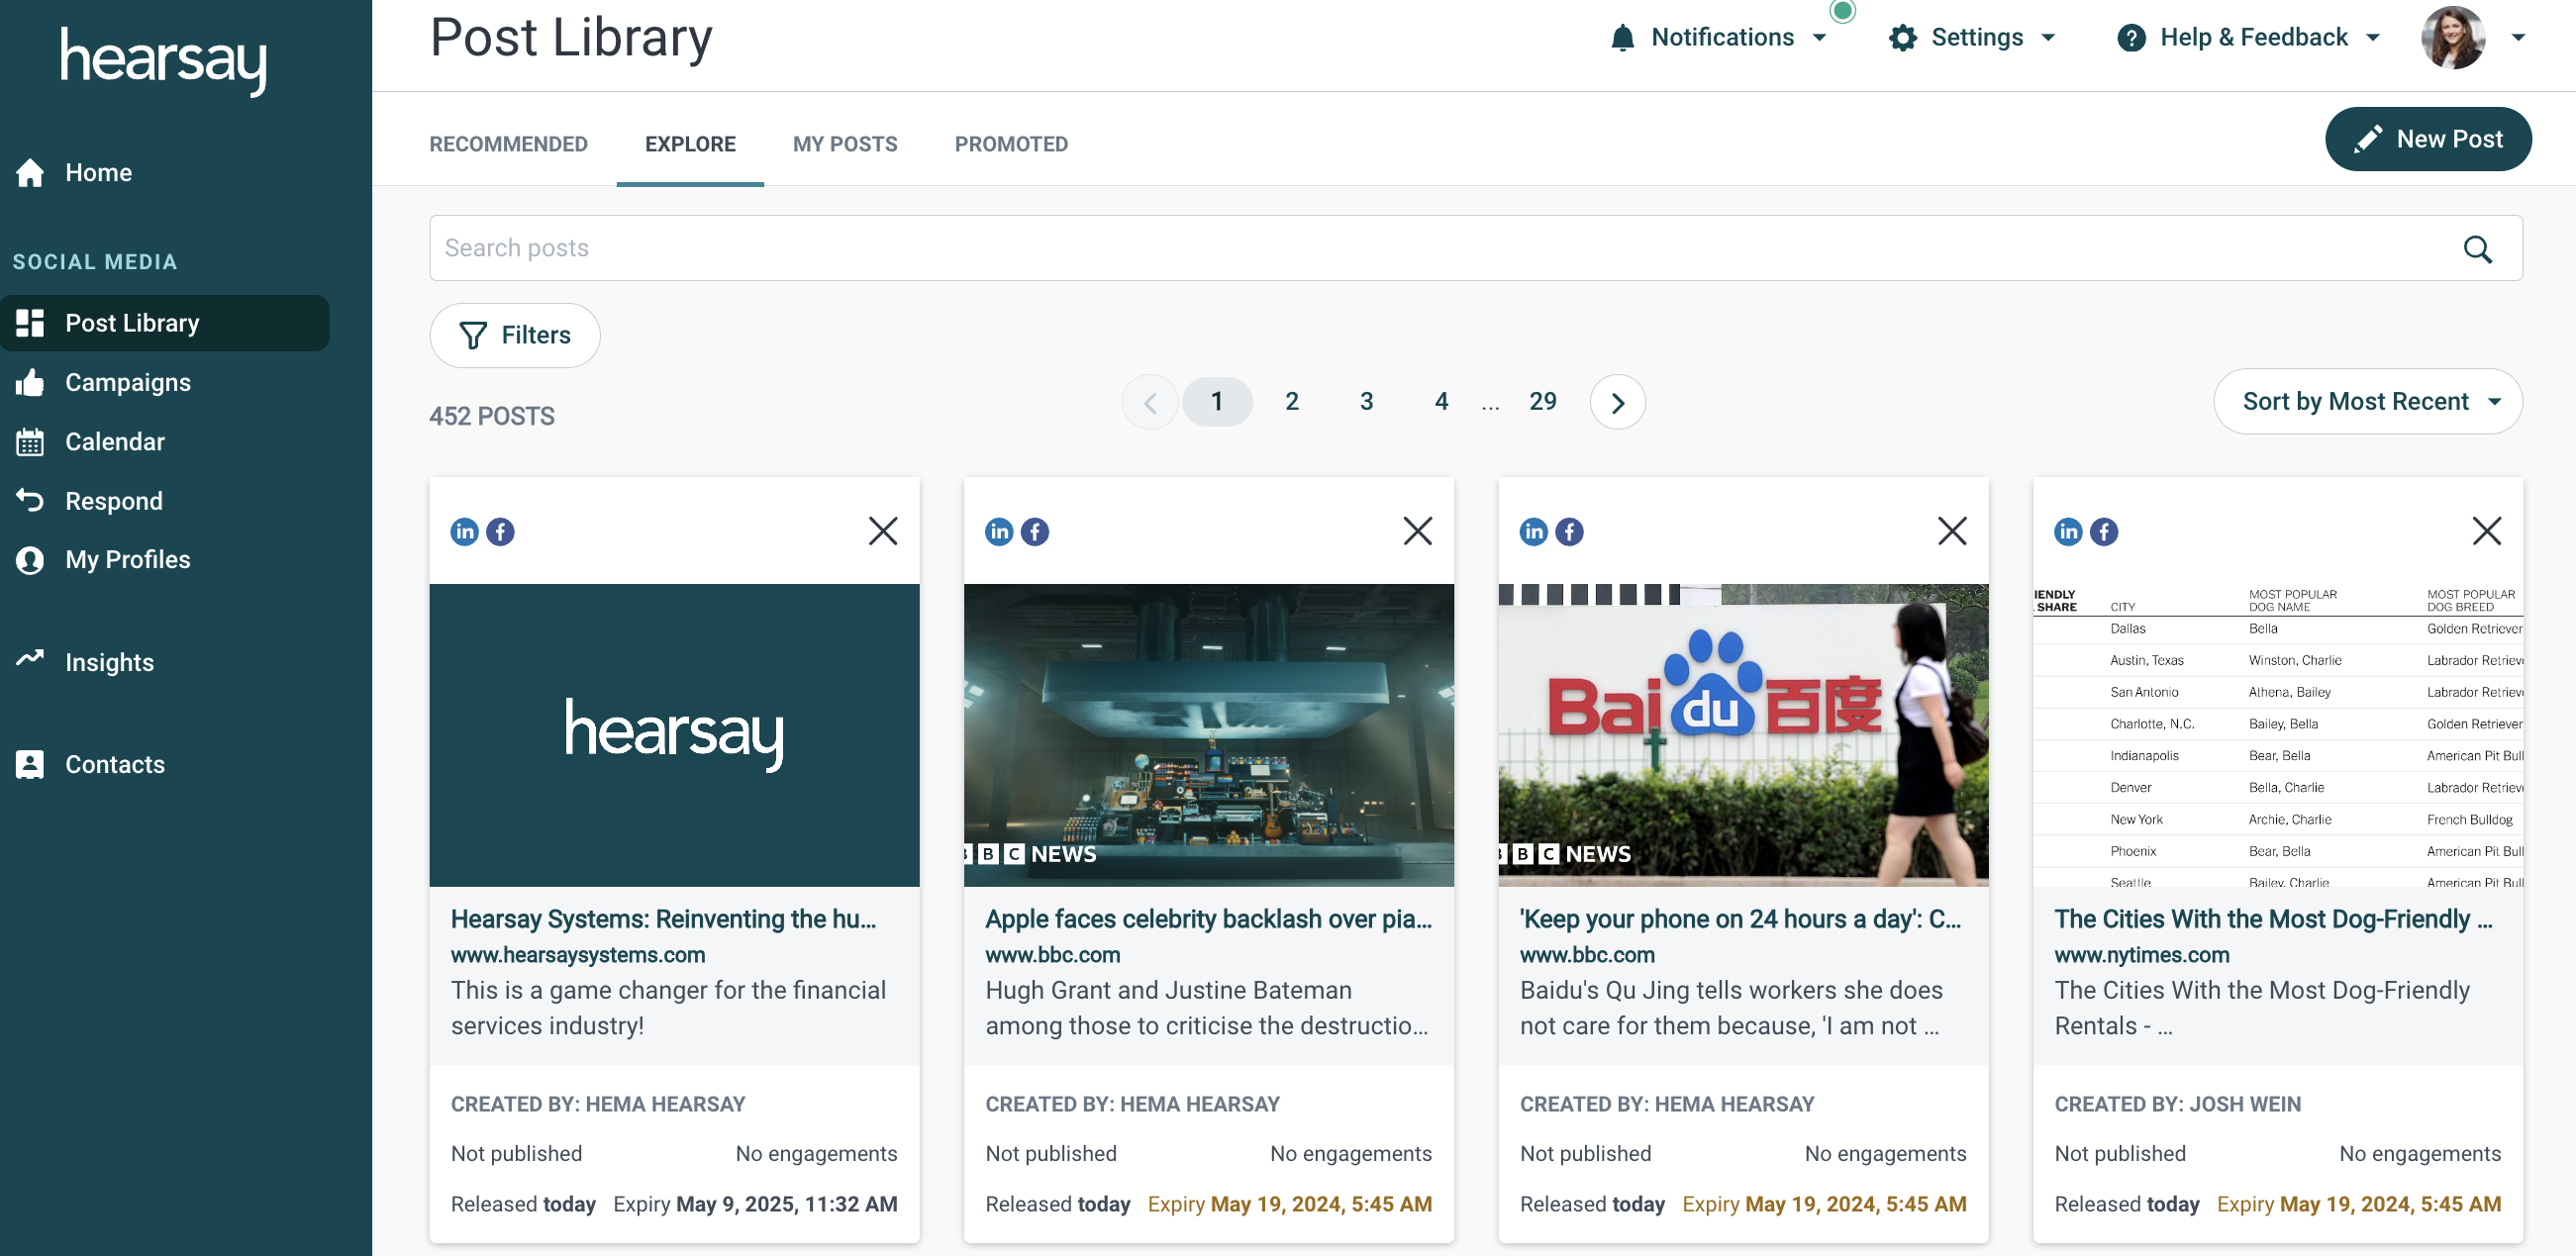Switch to the Recommended tab
Viewport: 2576px width, 1256px height.
[508, 144]
